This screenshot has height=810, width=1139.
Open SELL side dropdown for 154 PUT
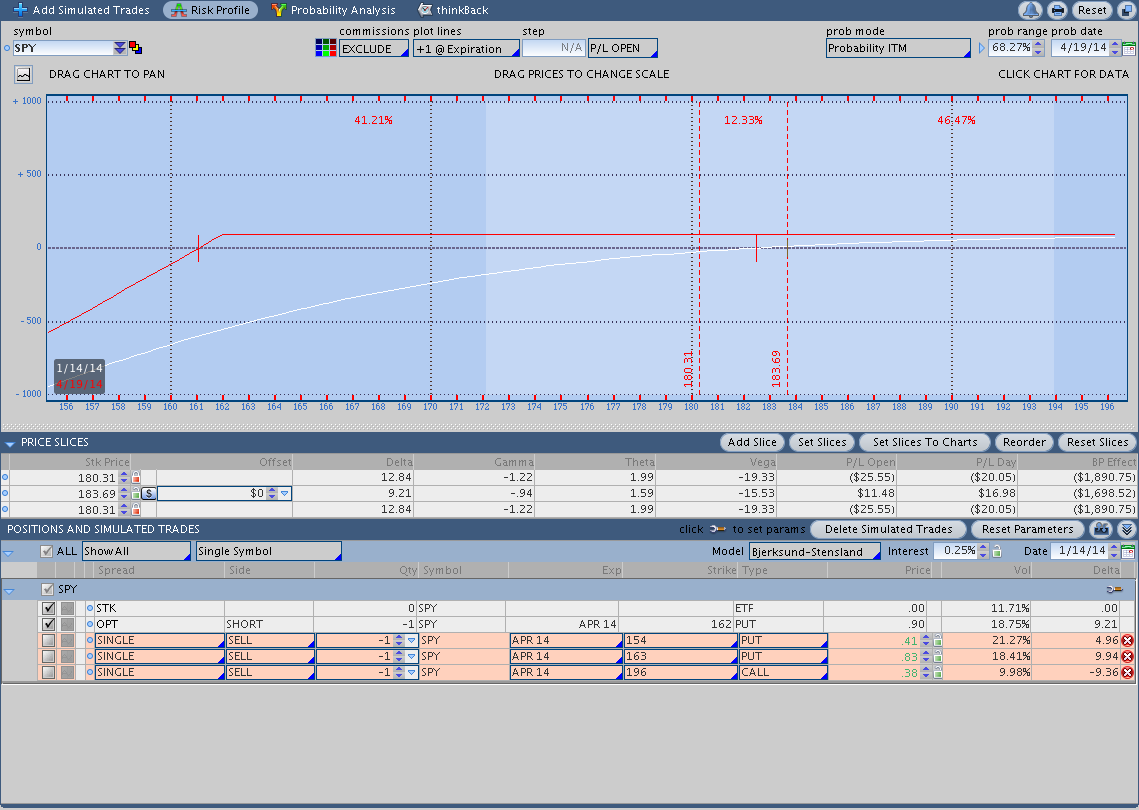[270, 640]
